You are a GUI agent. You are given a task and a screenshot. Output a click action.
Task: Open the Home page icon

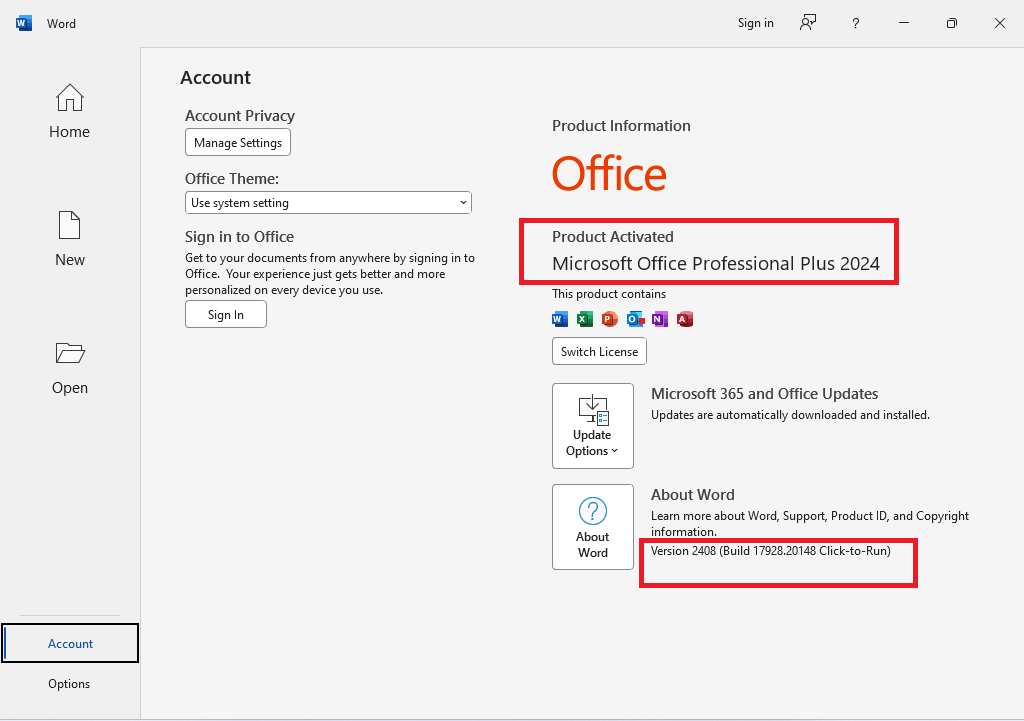pyautogui.click(x=69, y=98)
